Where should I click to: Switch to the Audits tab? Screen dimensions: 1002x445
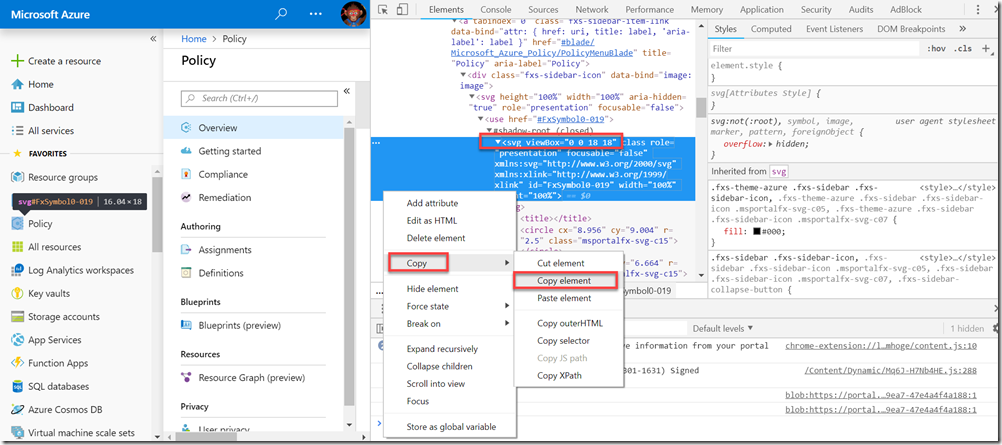click(861, 10)
